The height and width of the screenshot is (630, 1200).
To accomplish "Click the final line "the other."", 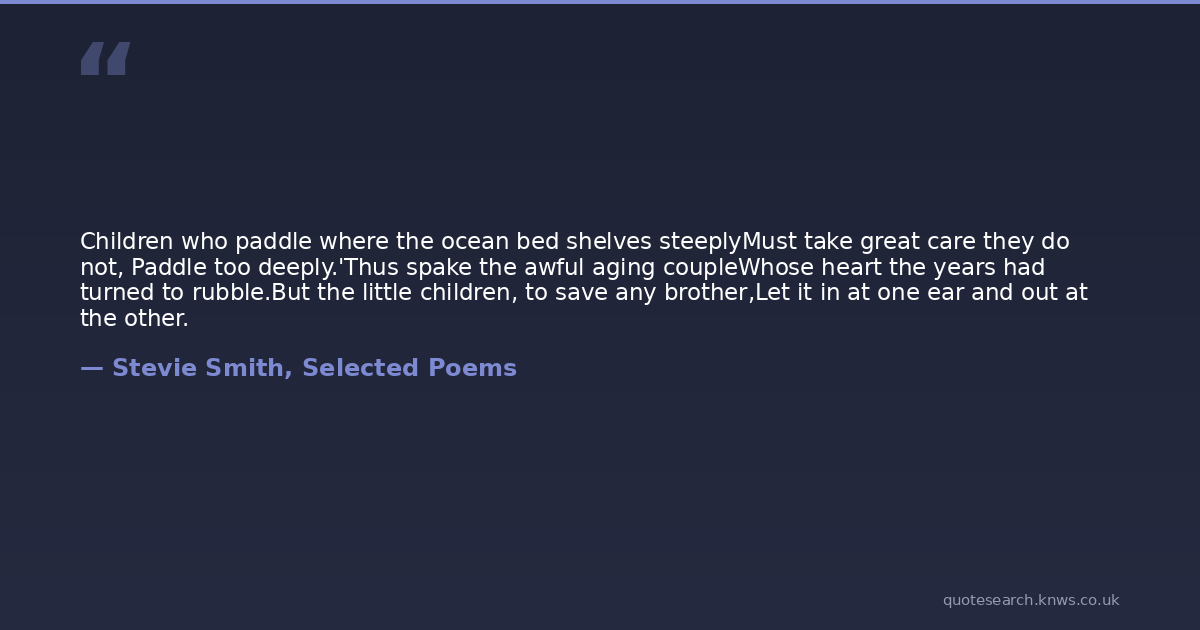I will (134, 319).
